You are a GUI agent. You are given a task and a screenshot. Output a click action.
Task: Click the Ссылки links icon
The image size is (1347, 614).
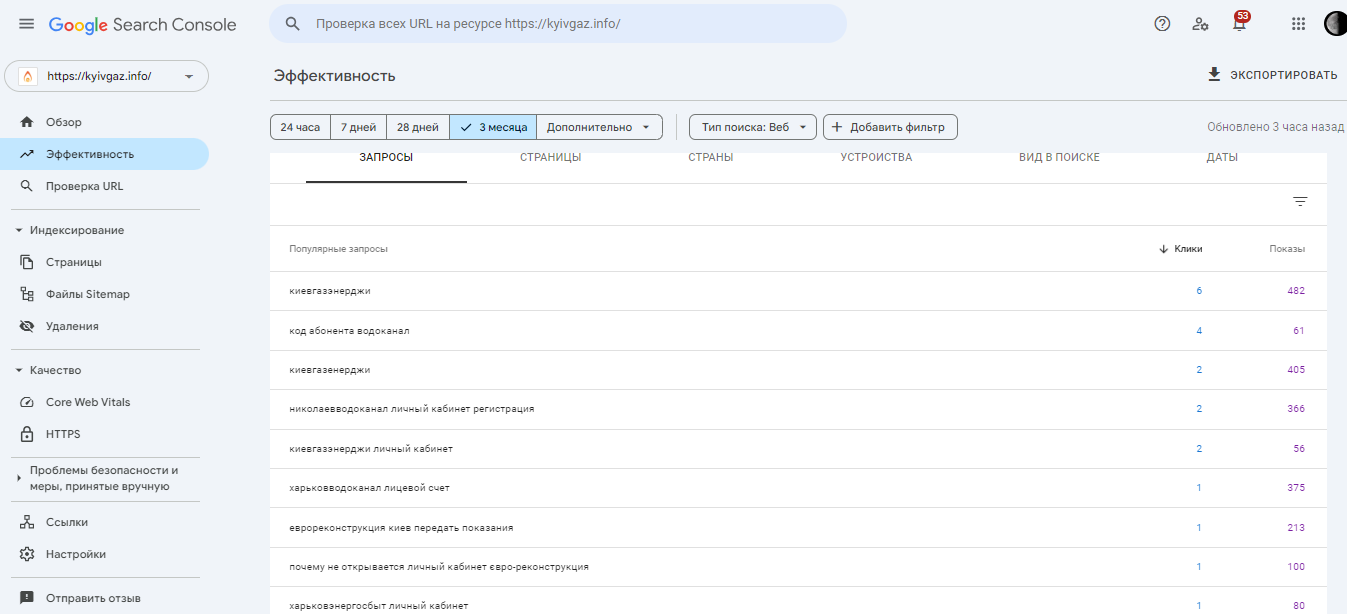27,522
